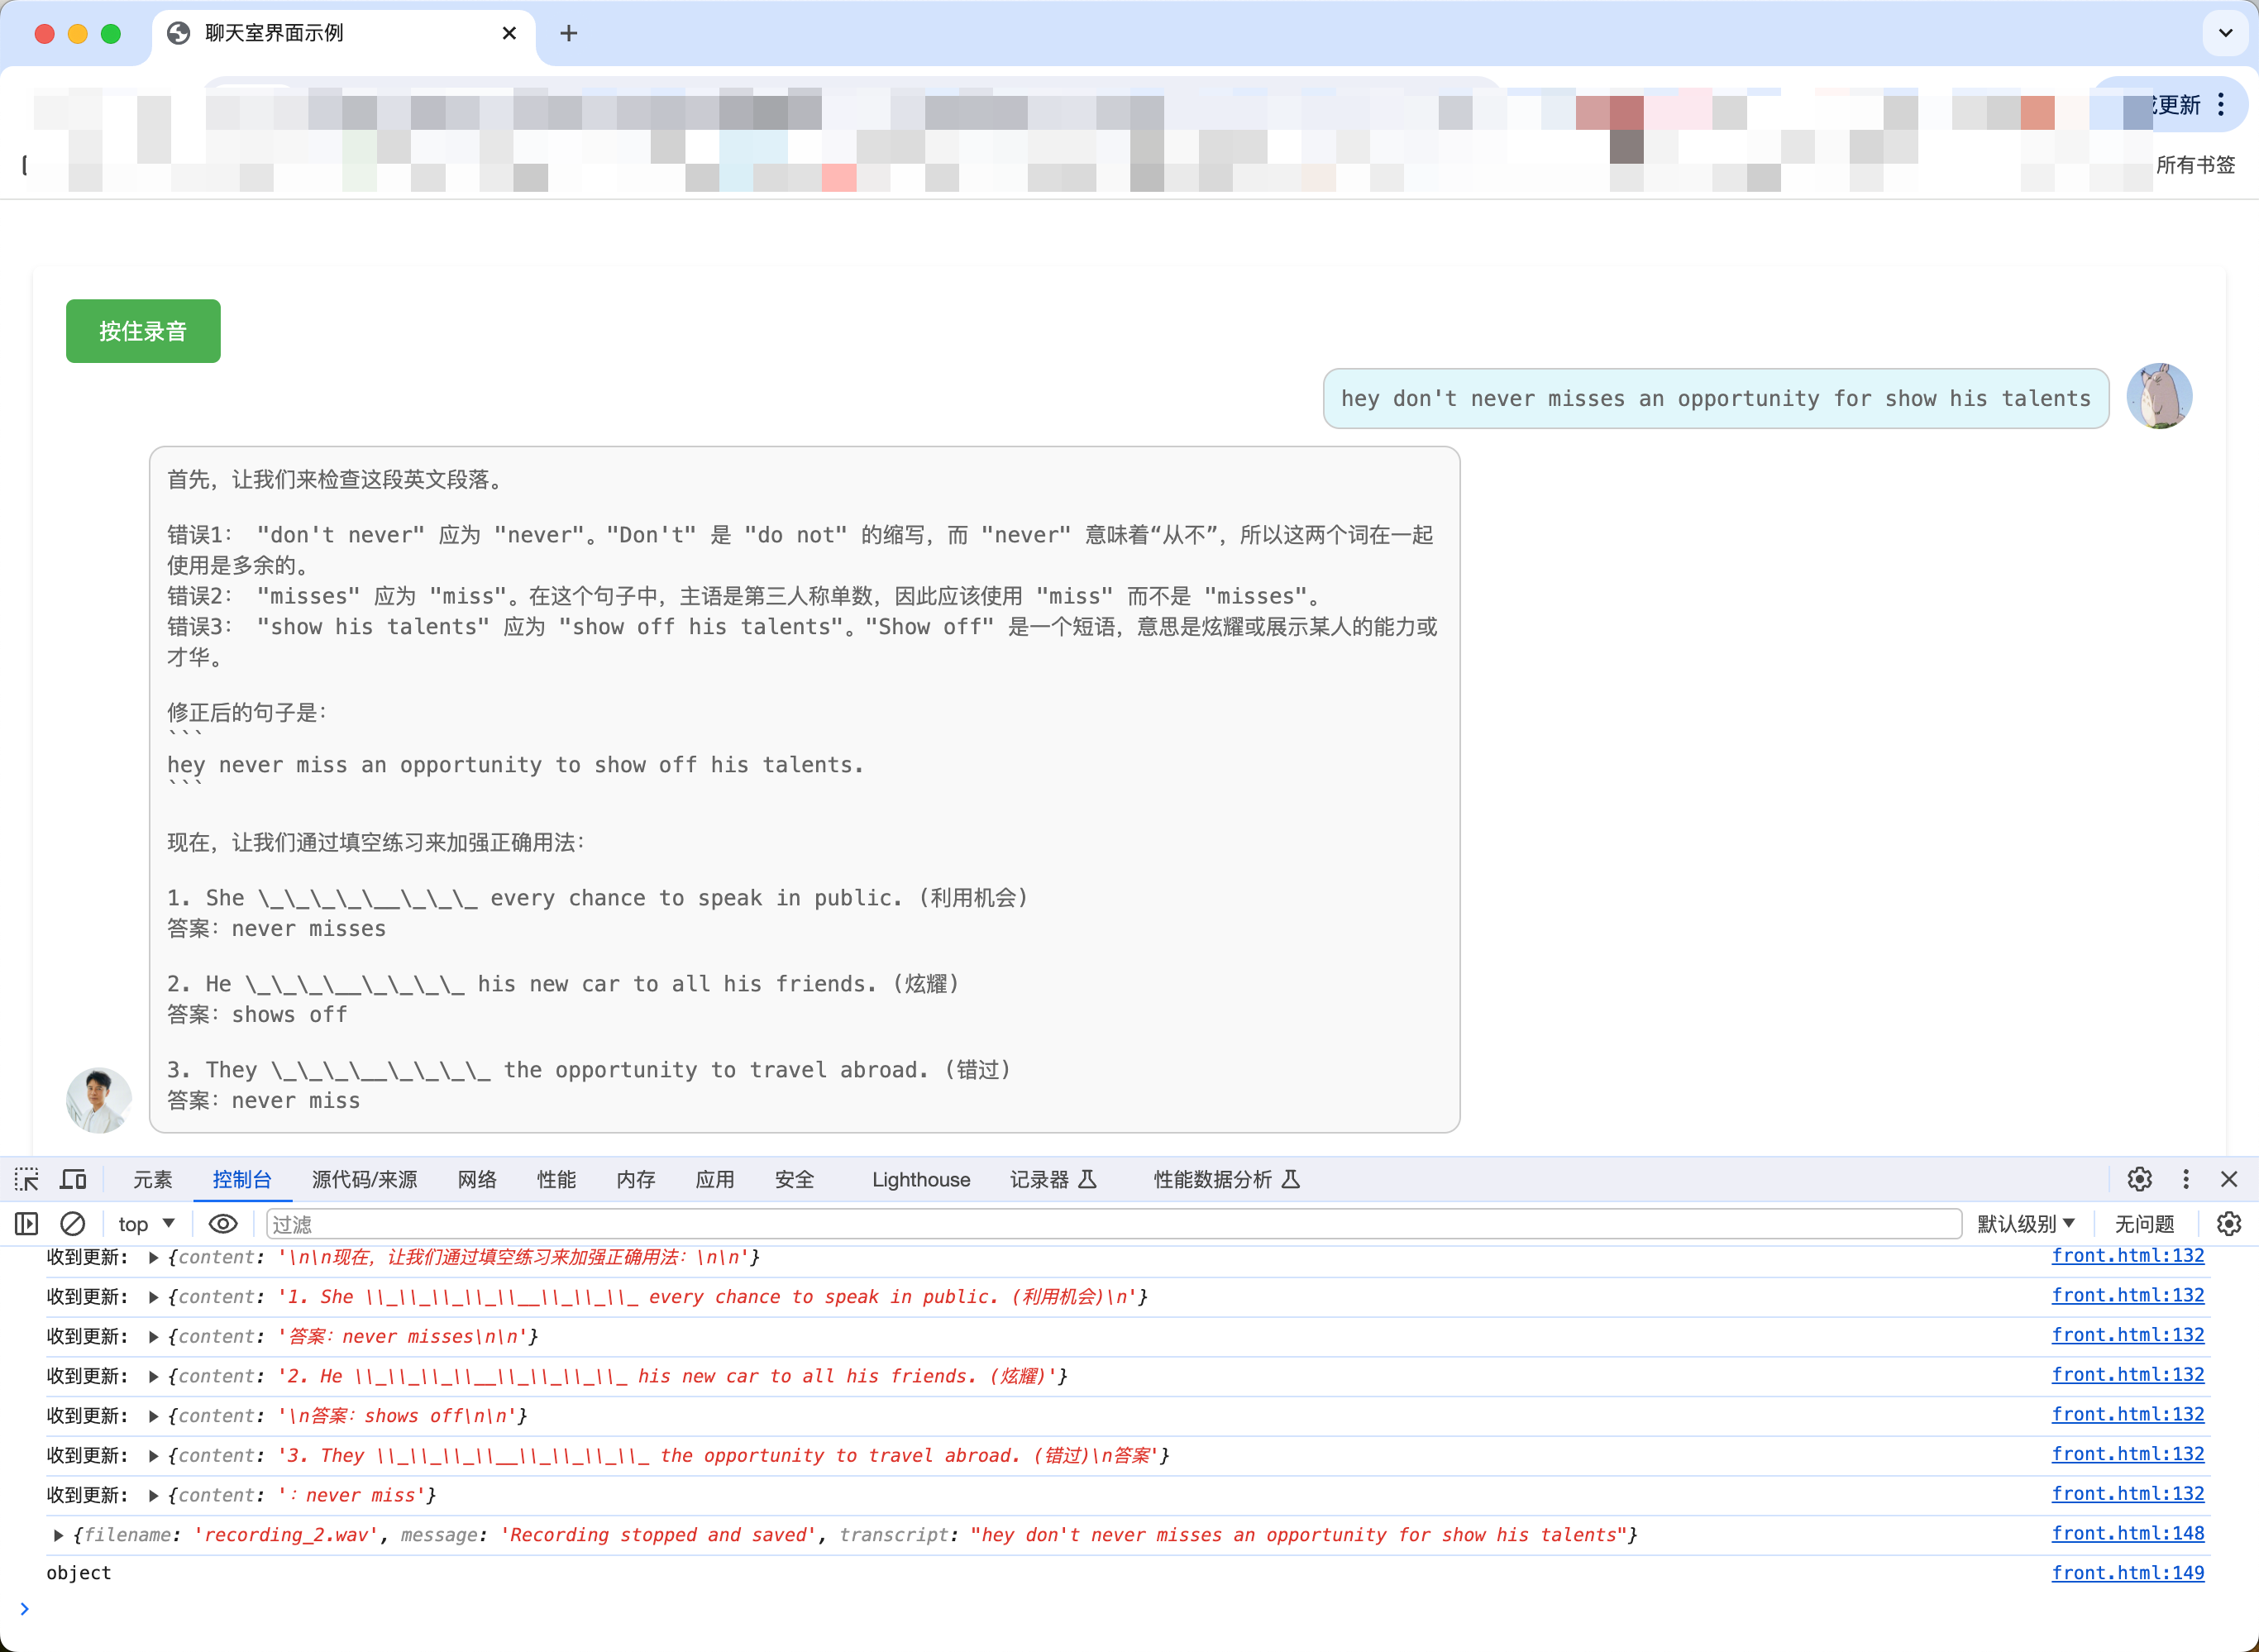Toggle device toolbar emulation icon
Screen dimensions: 2259x1652
tap(73, 1179)
